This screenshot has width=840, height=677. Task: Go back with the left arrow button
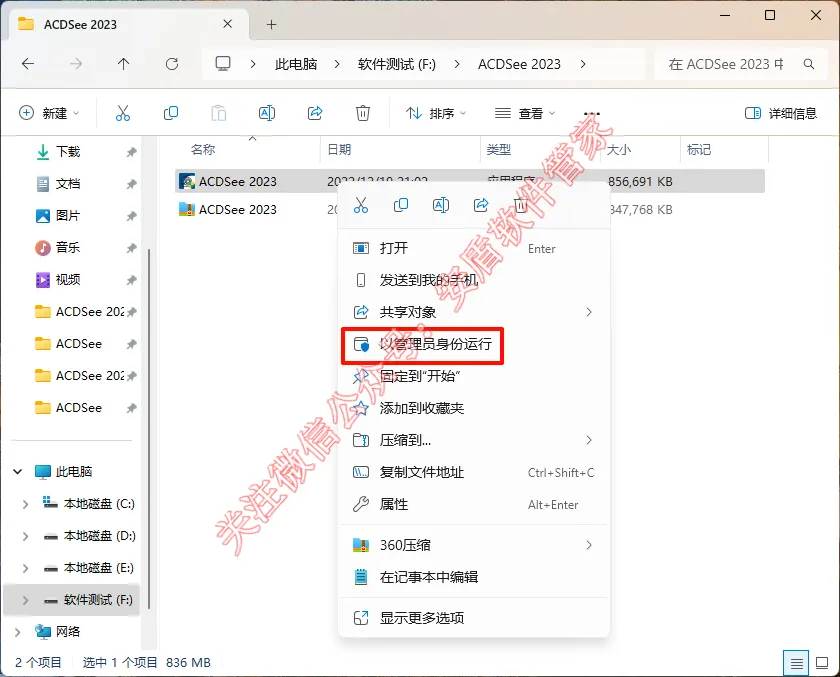click(x=28, y=64)
